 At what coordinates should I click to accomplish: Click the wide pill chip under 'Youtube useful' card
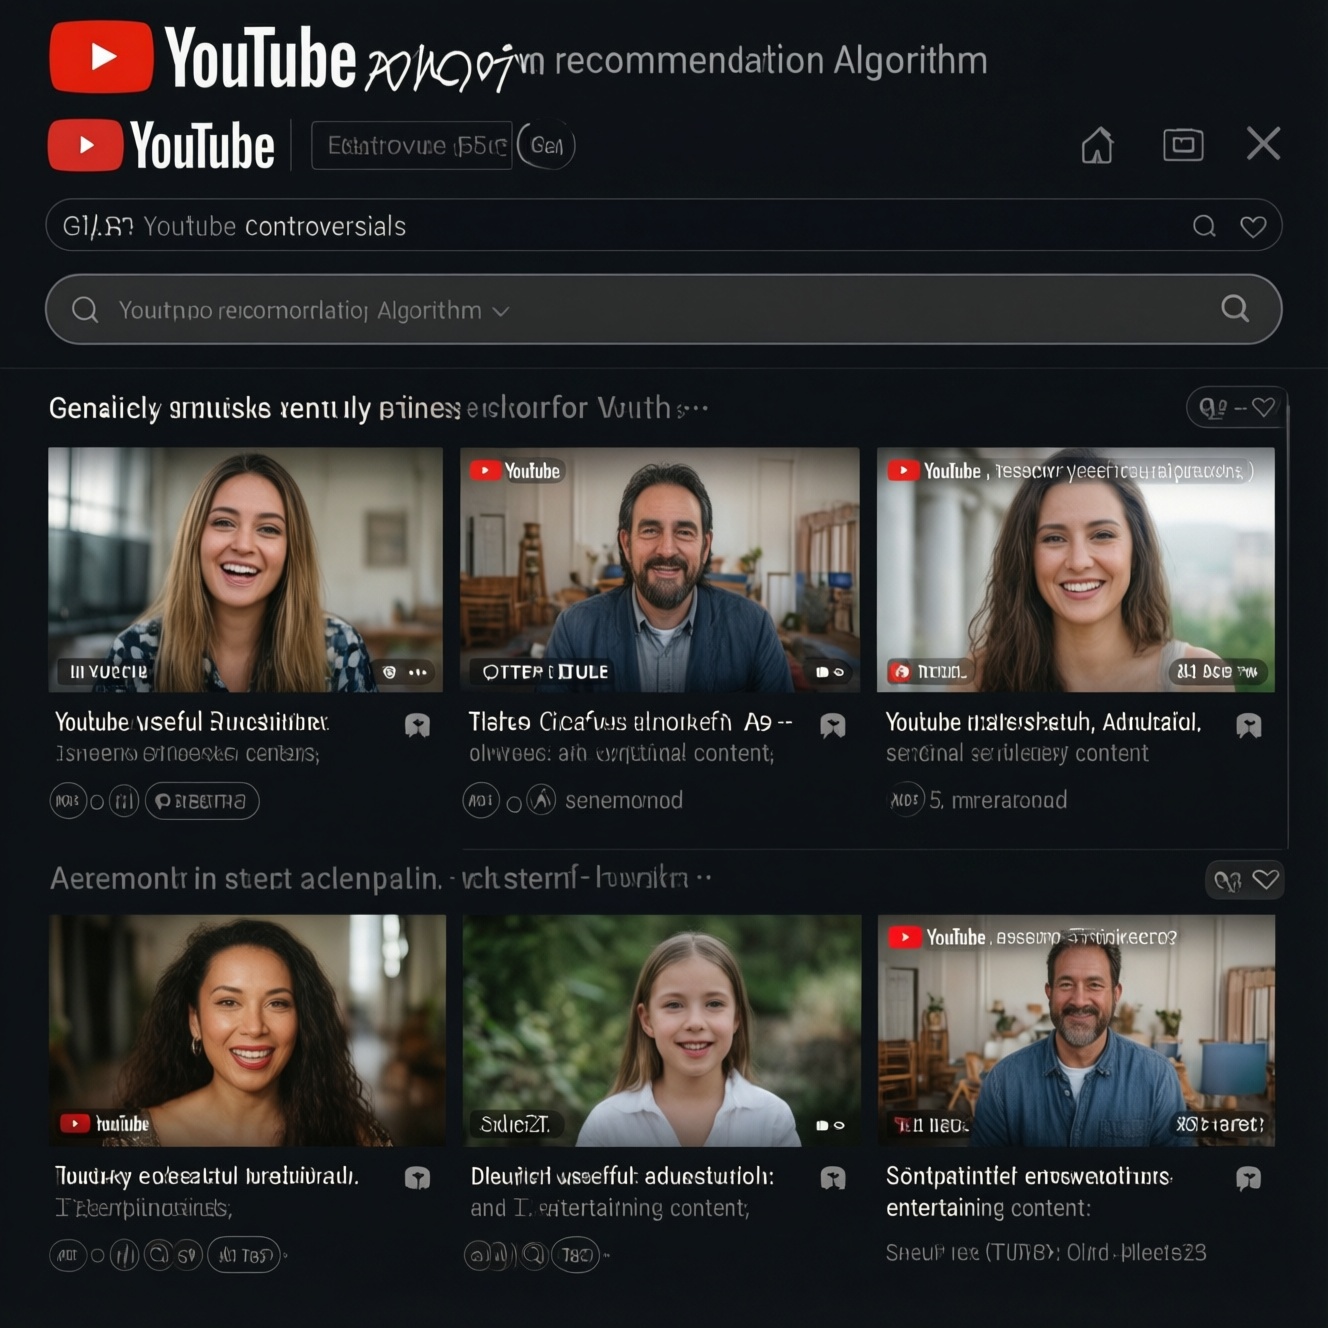(202, 801)
